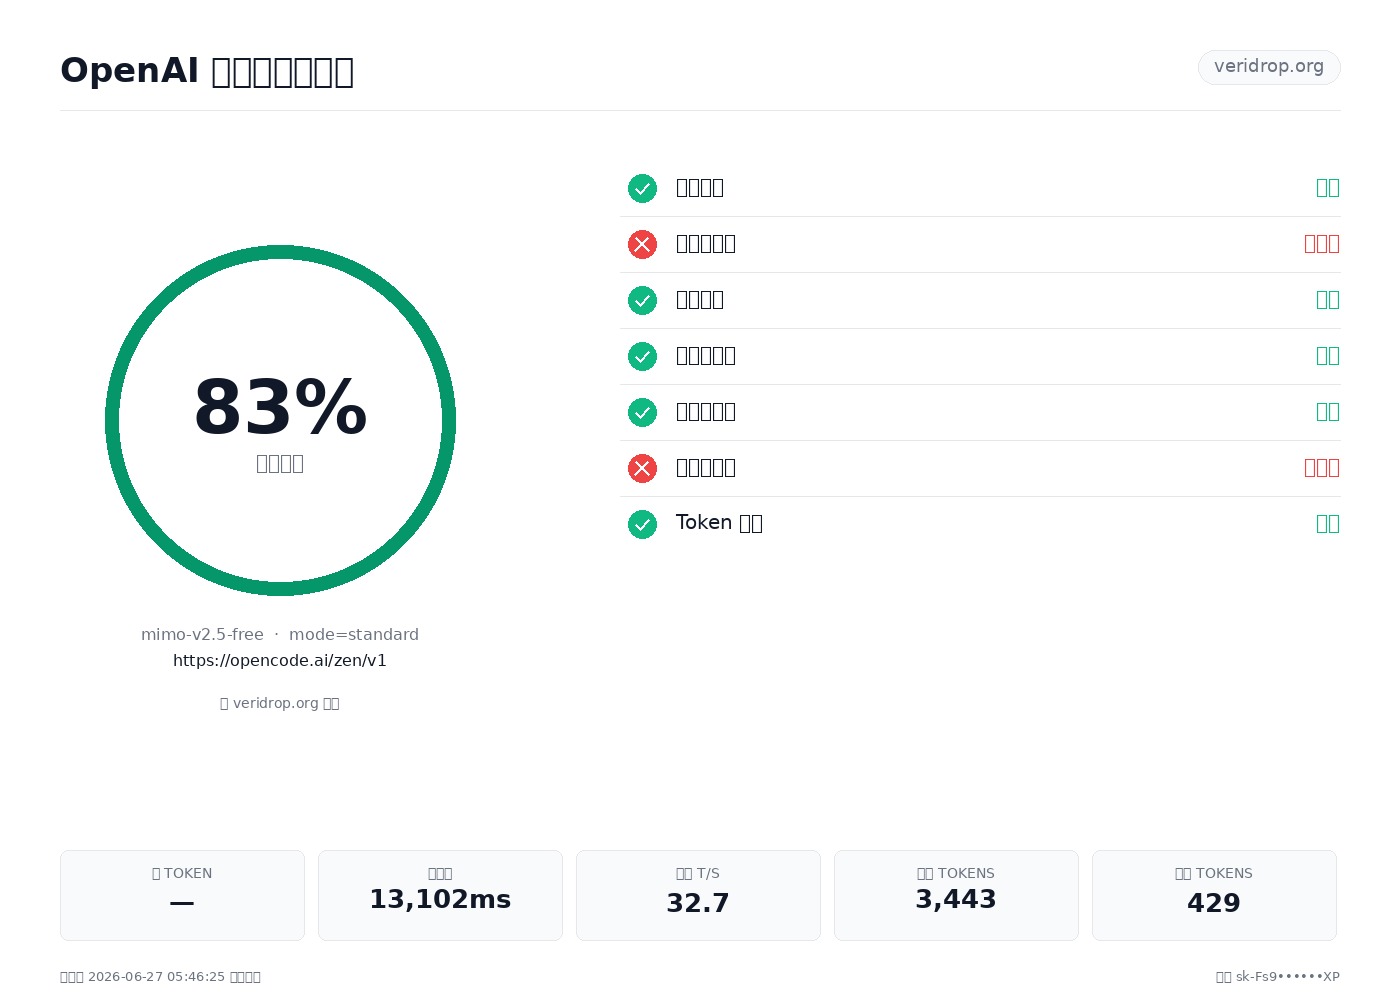Click the last red X icon in checklist

click(642, 468)
